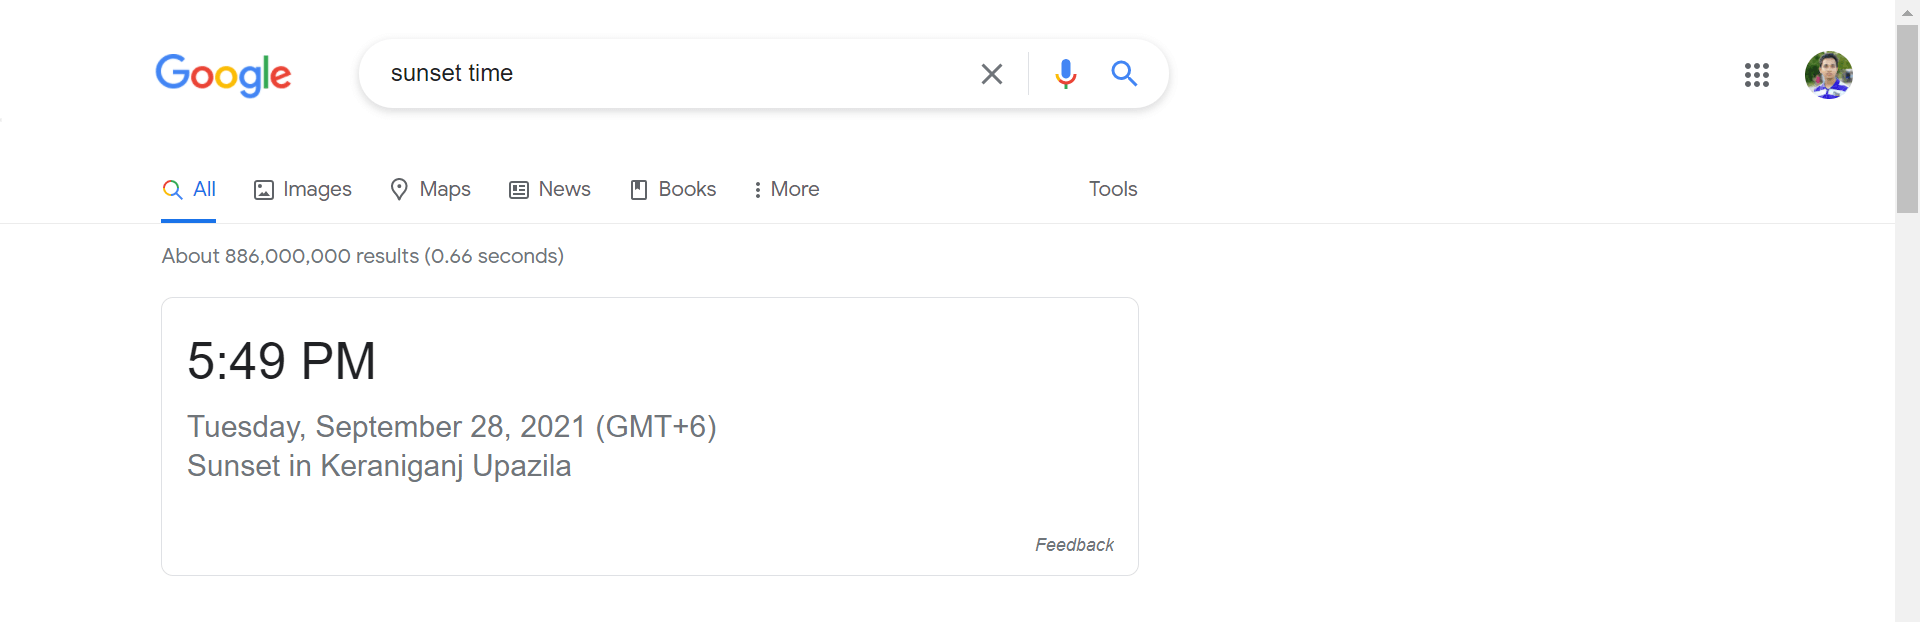
Task: Click inside the 'sunset time' search field
Action: pyautogui.click(x=670, y=73)
